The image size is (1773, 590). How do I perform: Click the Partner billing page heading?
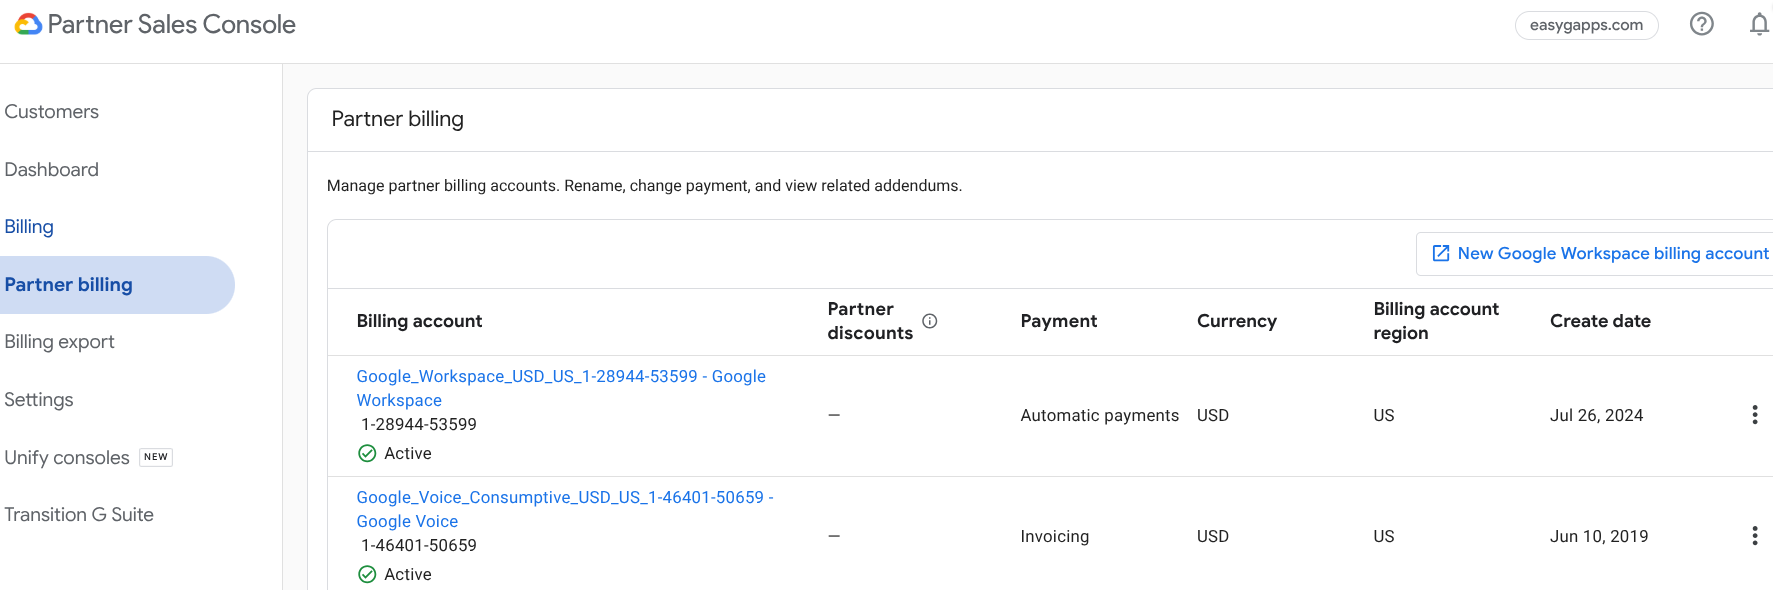point(398,119)
